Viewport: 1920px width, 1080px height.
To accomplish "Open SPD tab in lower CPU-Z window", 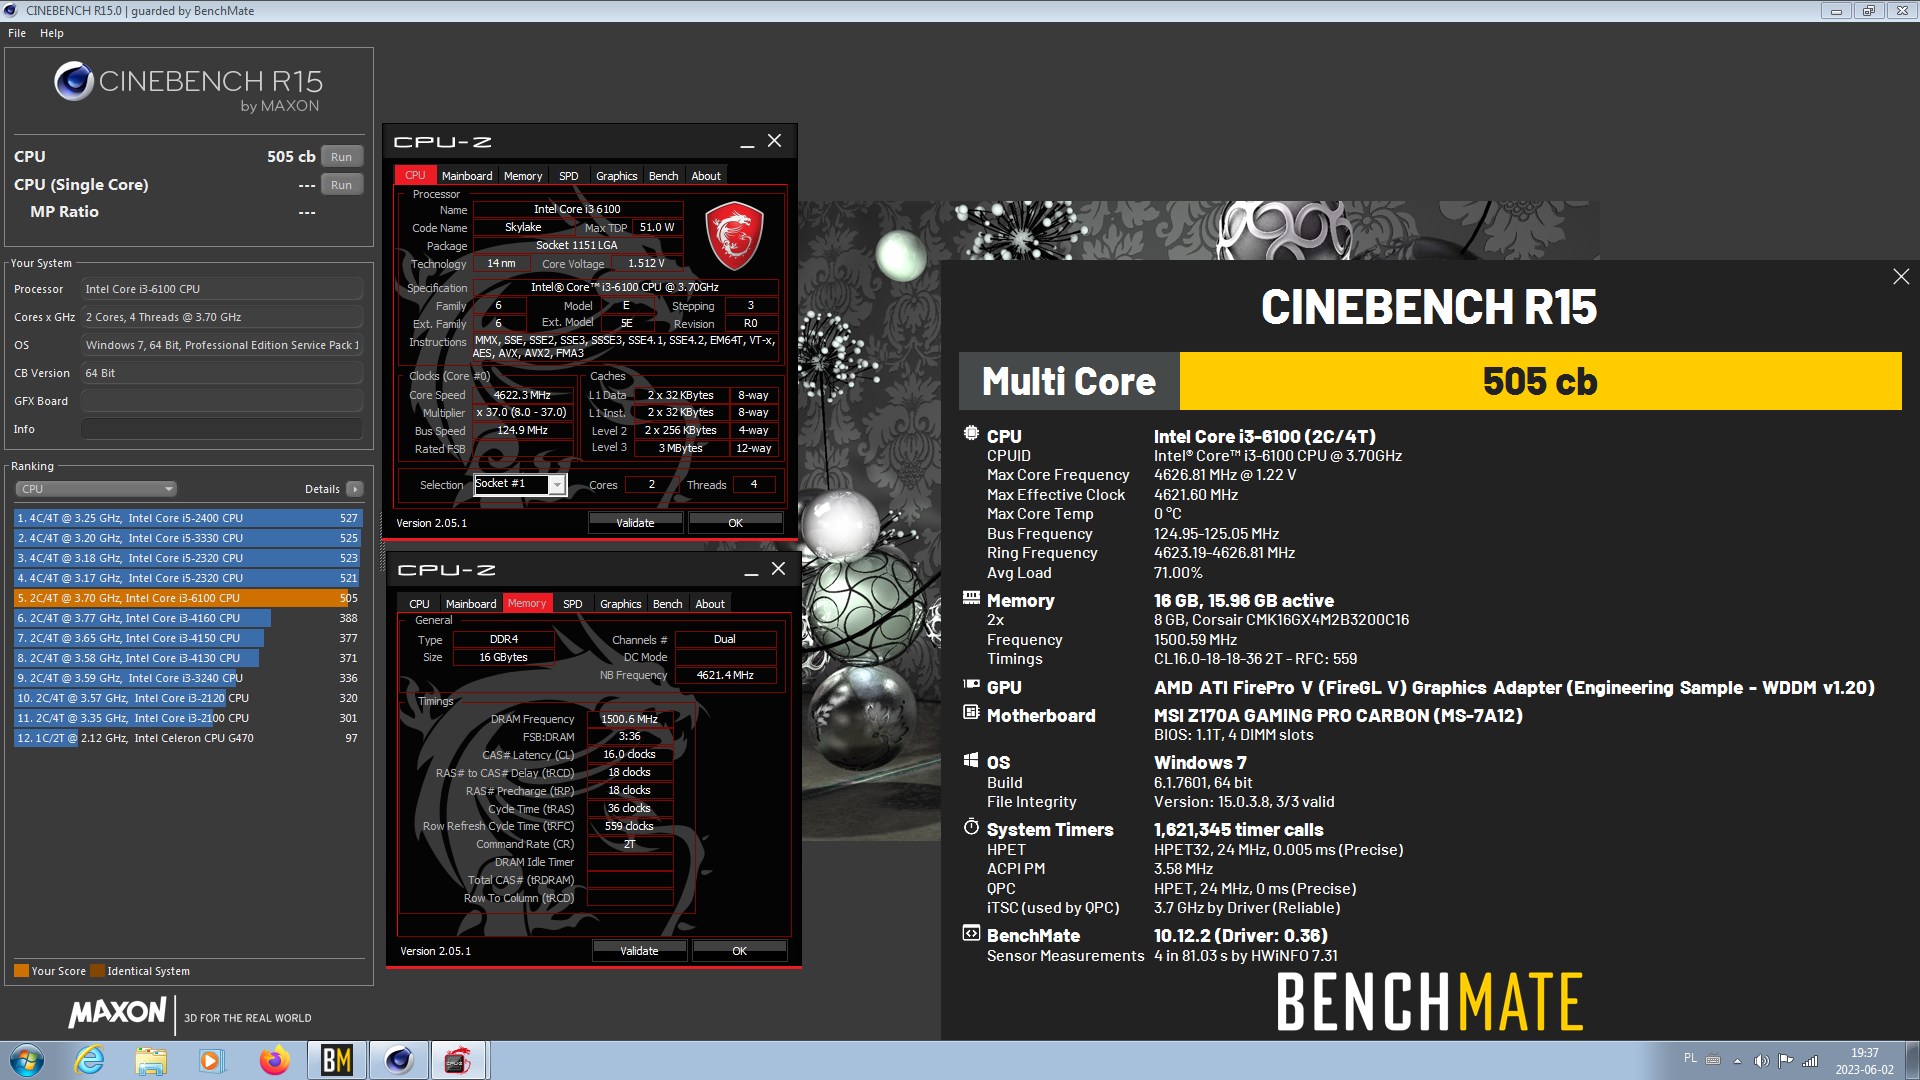I will (573, 604).
